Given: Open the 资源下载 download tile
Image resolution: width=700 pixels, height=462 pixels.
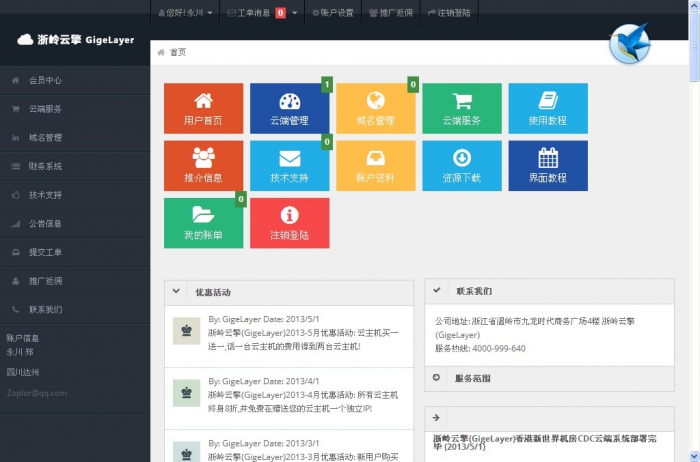Looking at the screenshot, I should click(462, 166).
